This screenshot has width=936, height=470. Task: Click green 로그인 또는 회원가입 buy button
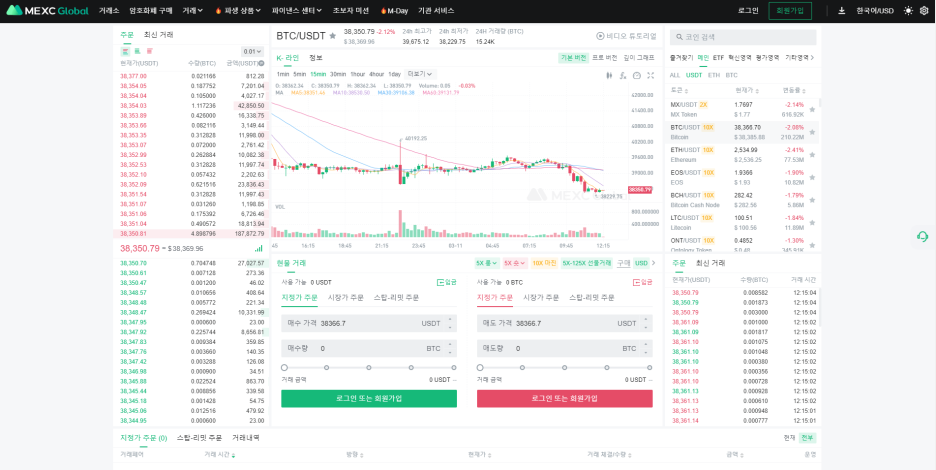point(369,398)
